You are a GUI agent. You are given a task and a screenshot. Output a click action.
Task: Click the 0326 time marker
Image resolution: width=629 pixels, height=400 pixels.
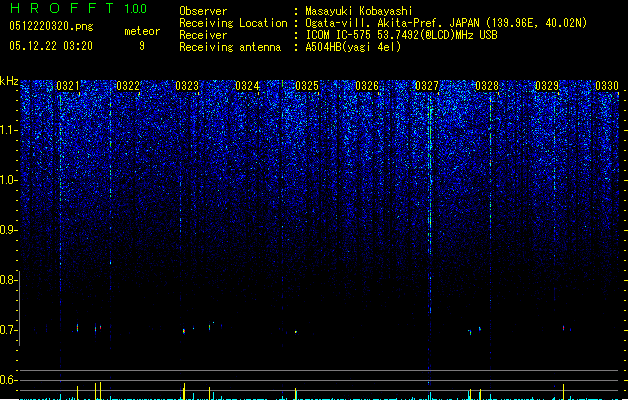tap(367, 86)
